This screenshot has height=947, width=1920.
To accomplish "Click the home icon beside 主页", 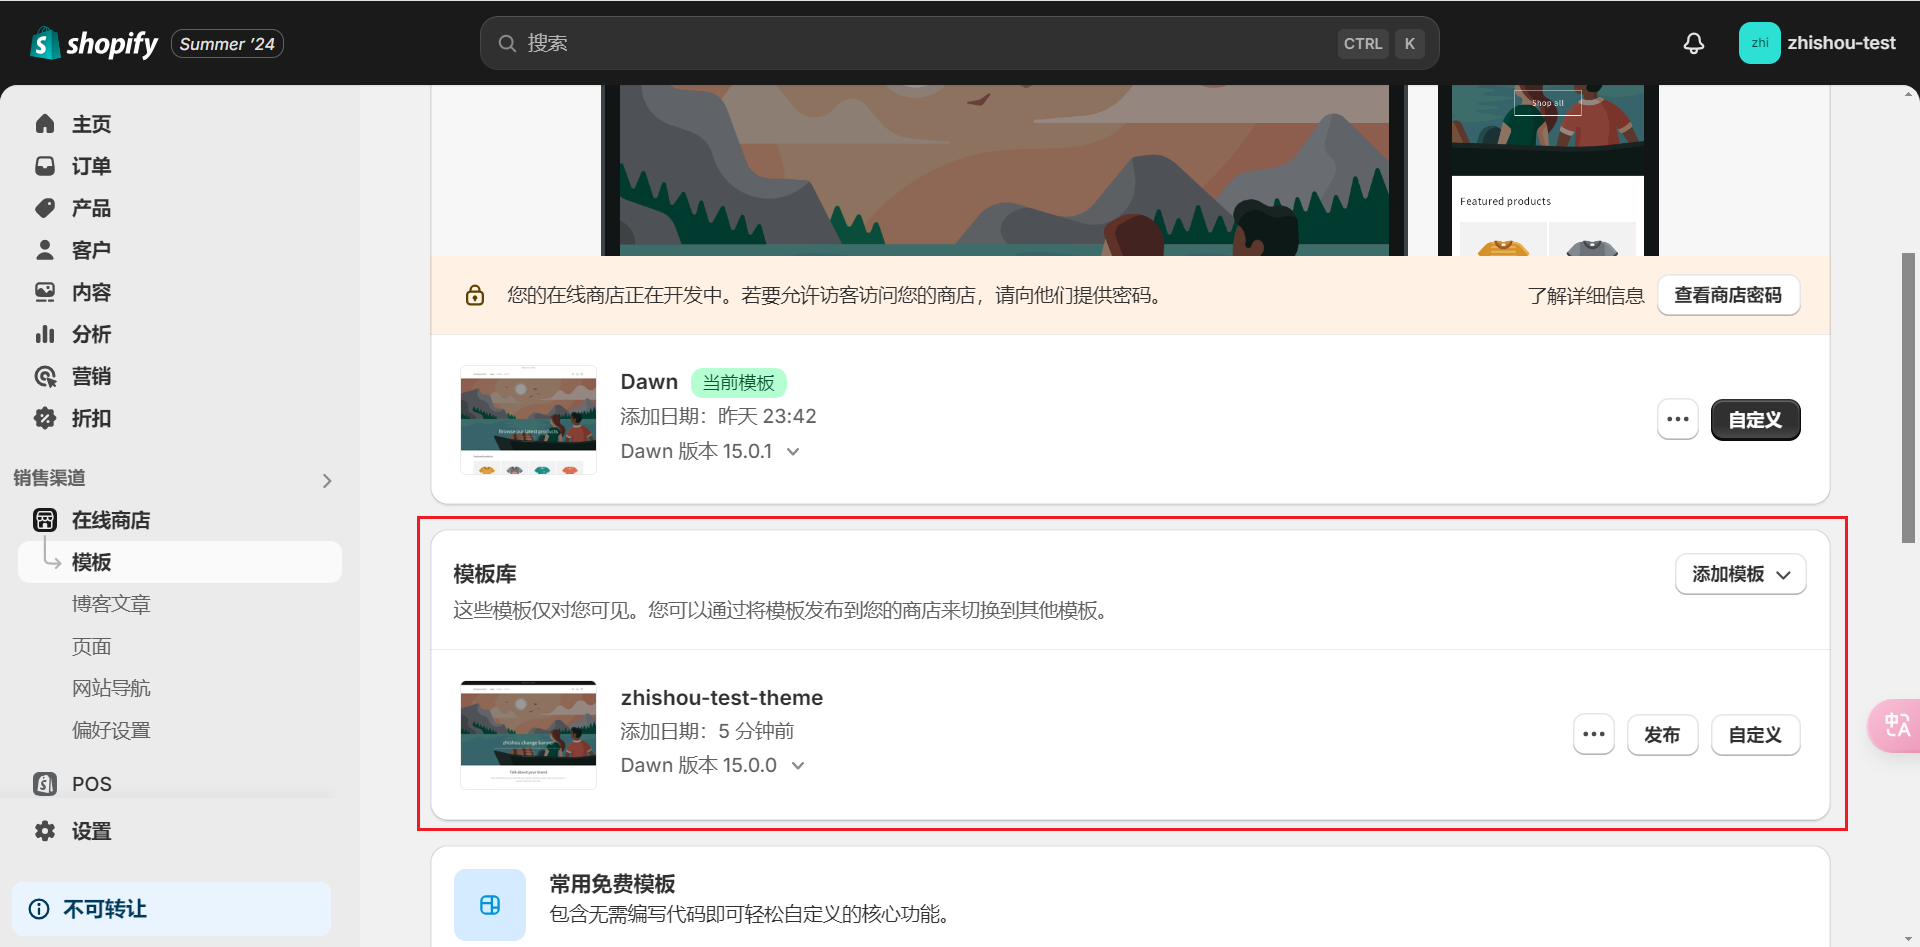I will [45, 124].
